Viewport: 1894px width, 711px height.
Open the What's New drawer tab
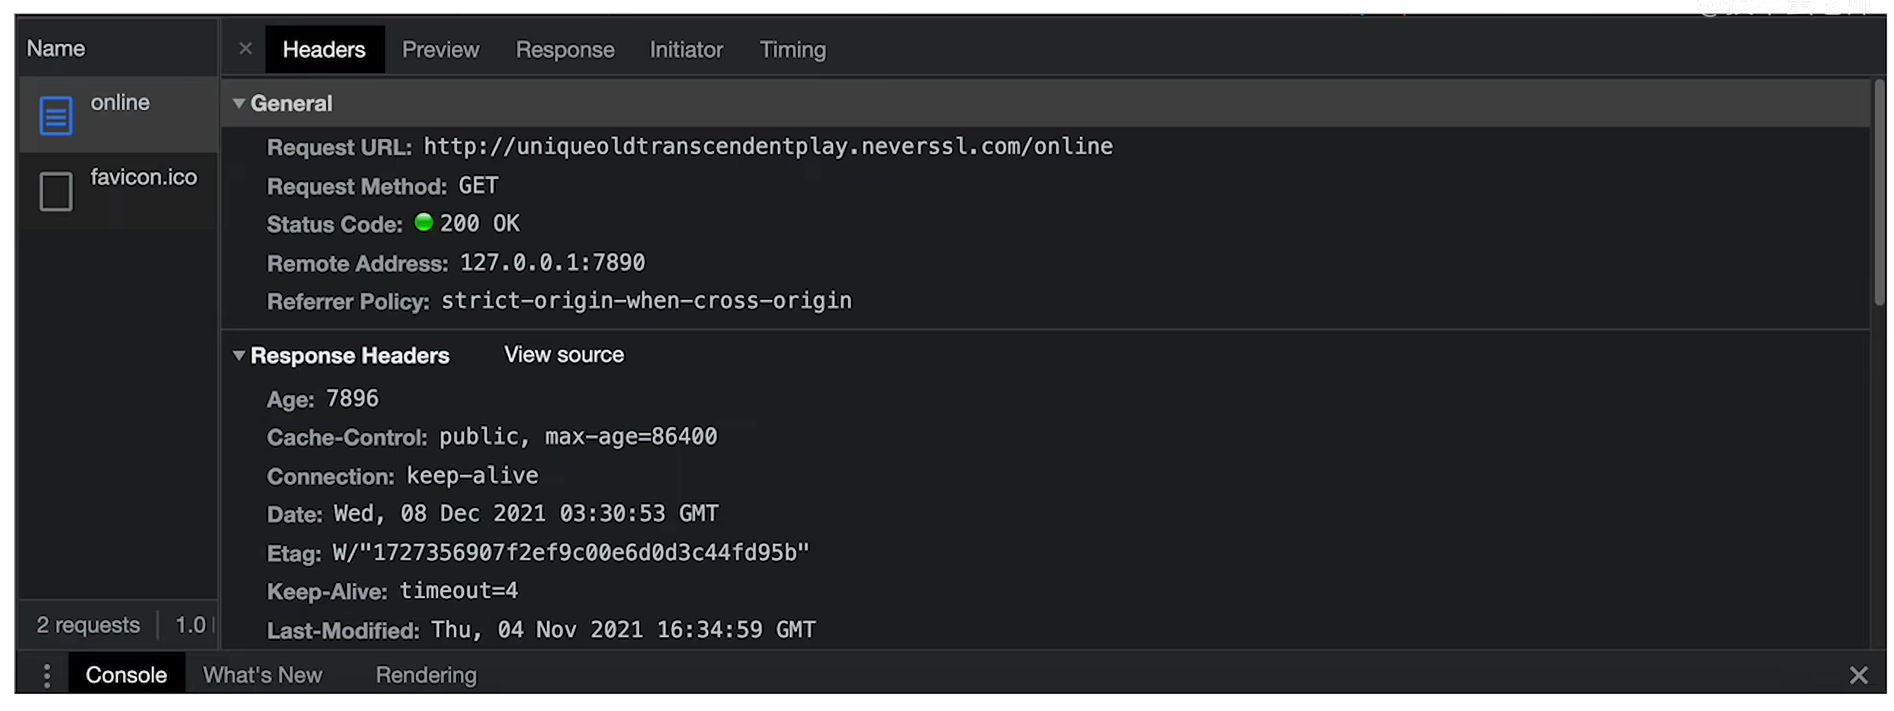pos(262,675)
